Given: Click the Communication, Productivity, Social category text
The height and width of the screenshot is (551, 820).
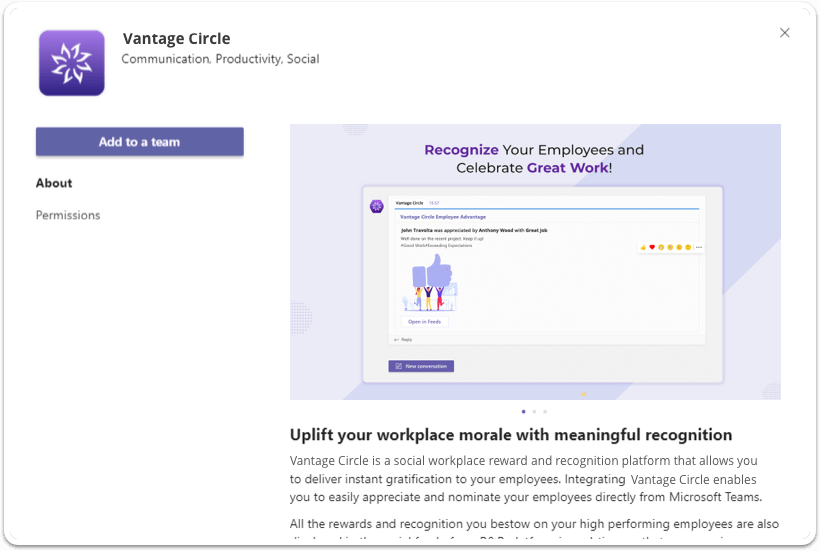Looking at the screenshot, I should click(220, 59).
